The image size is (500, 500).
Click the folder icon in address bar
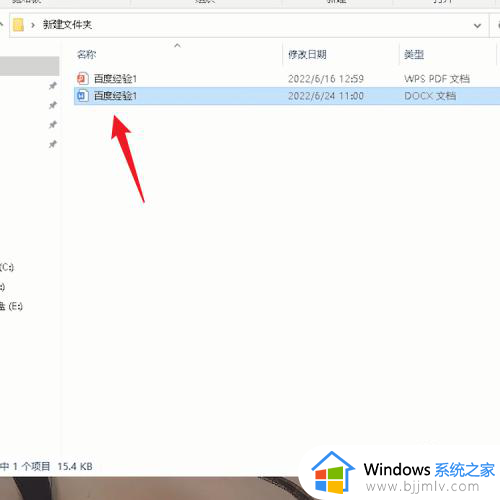(x=18, y=25)
